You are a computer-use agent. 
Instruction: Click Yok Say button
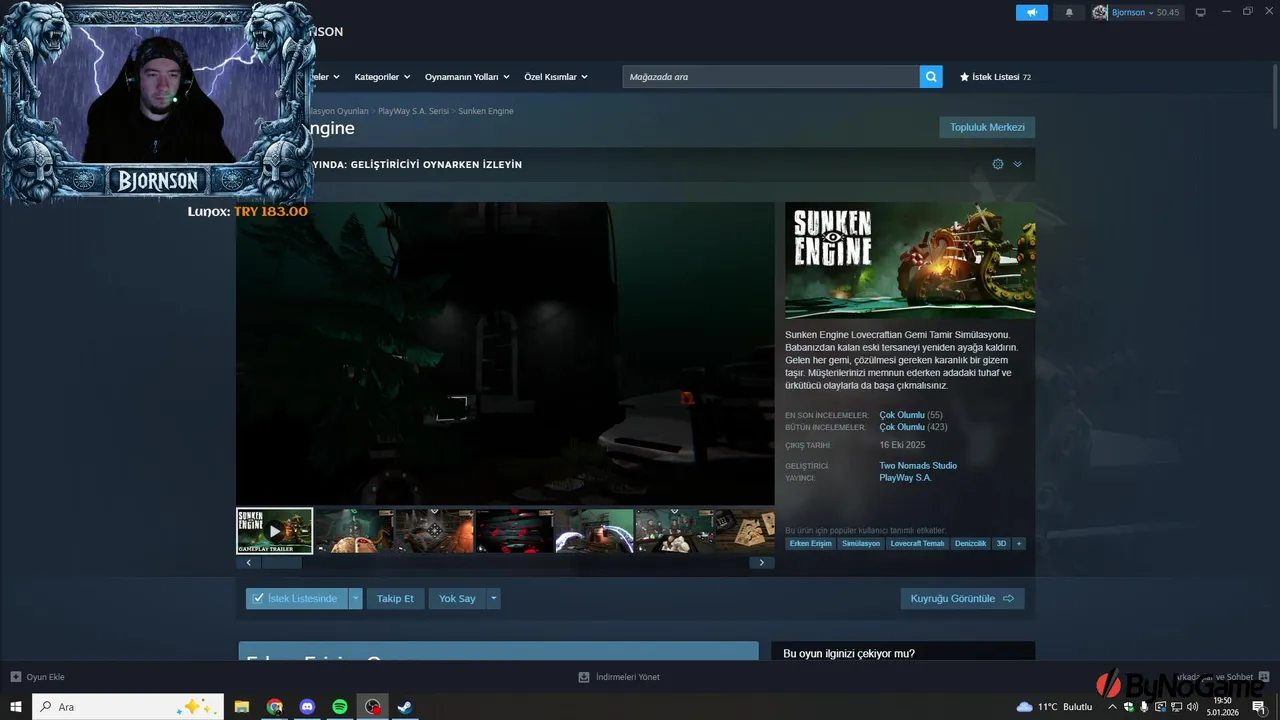pyautogui.click(x=457, y=599)
